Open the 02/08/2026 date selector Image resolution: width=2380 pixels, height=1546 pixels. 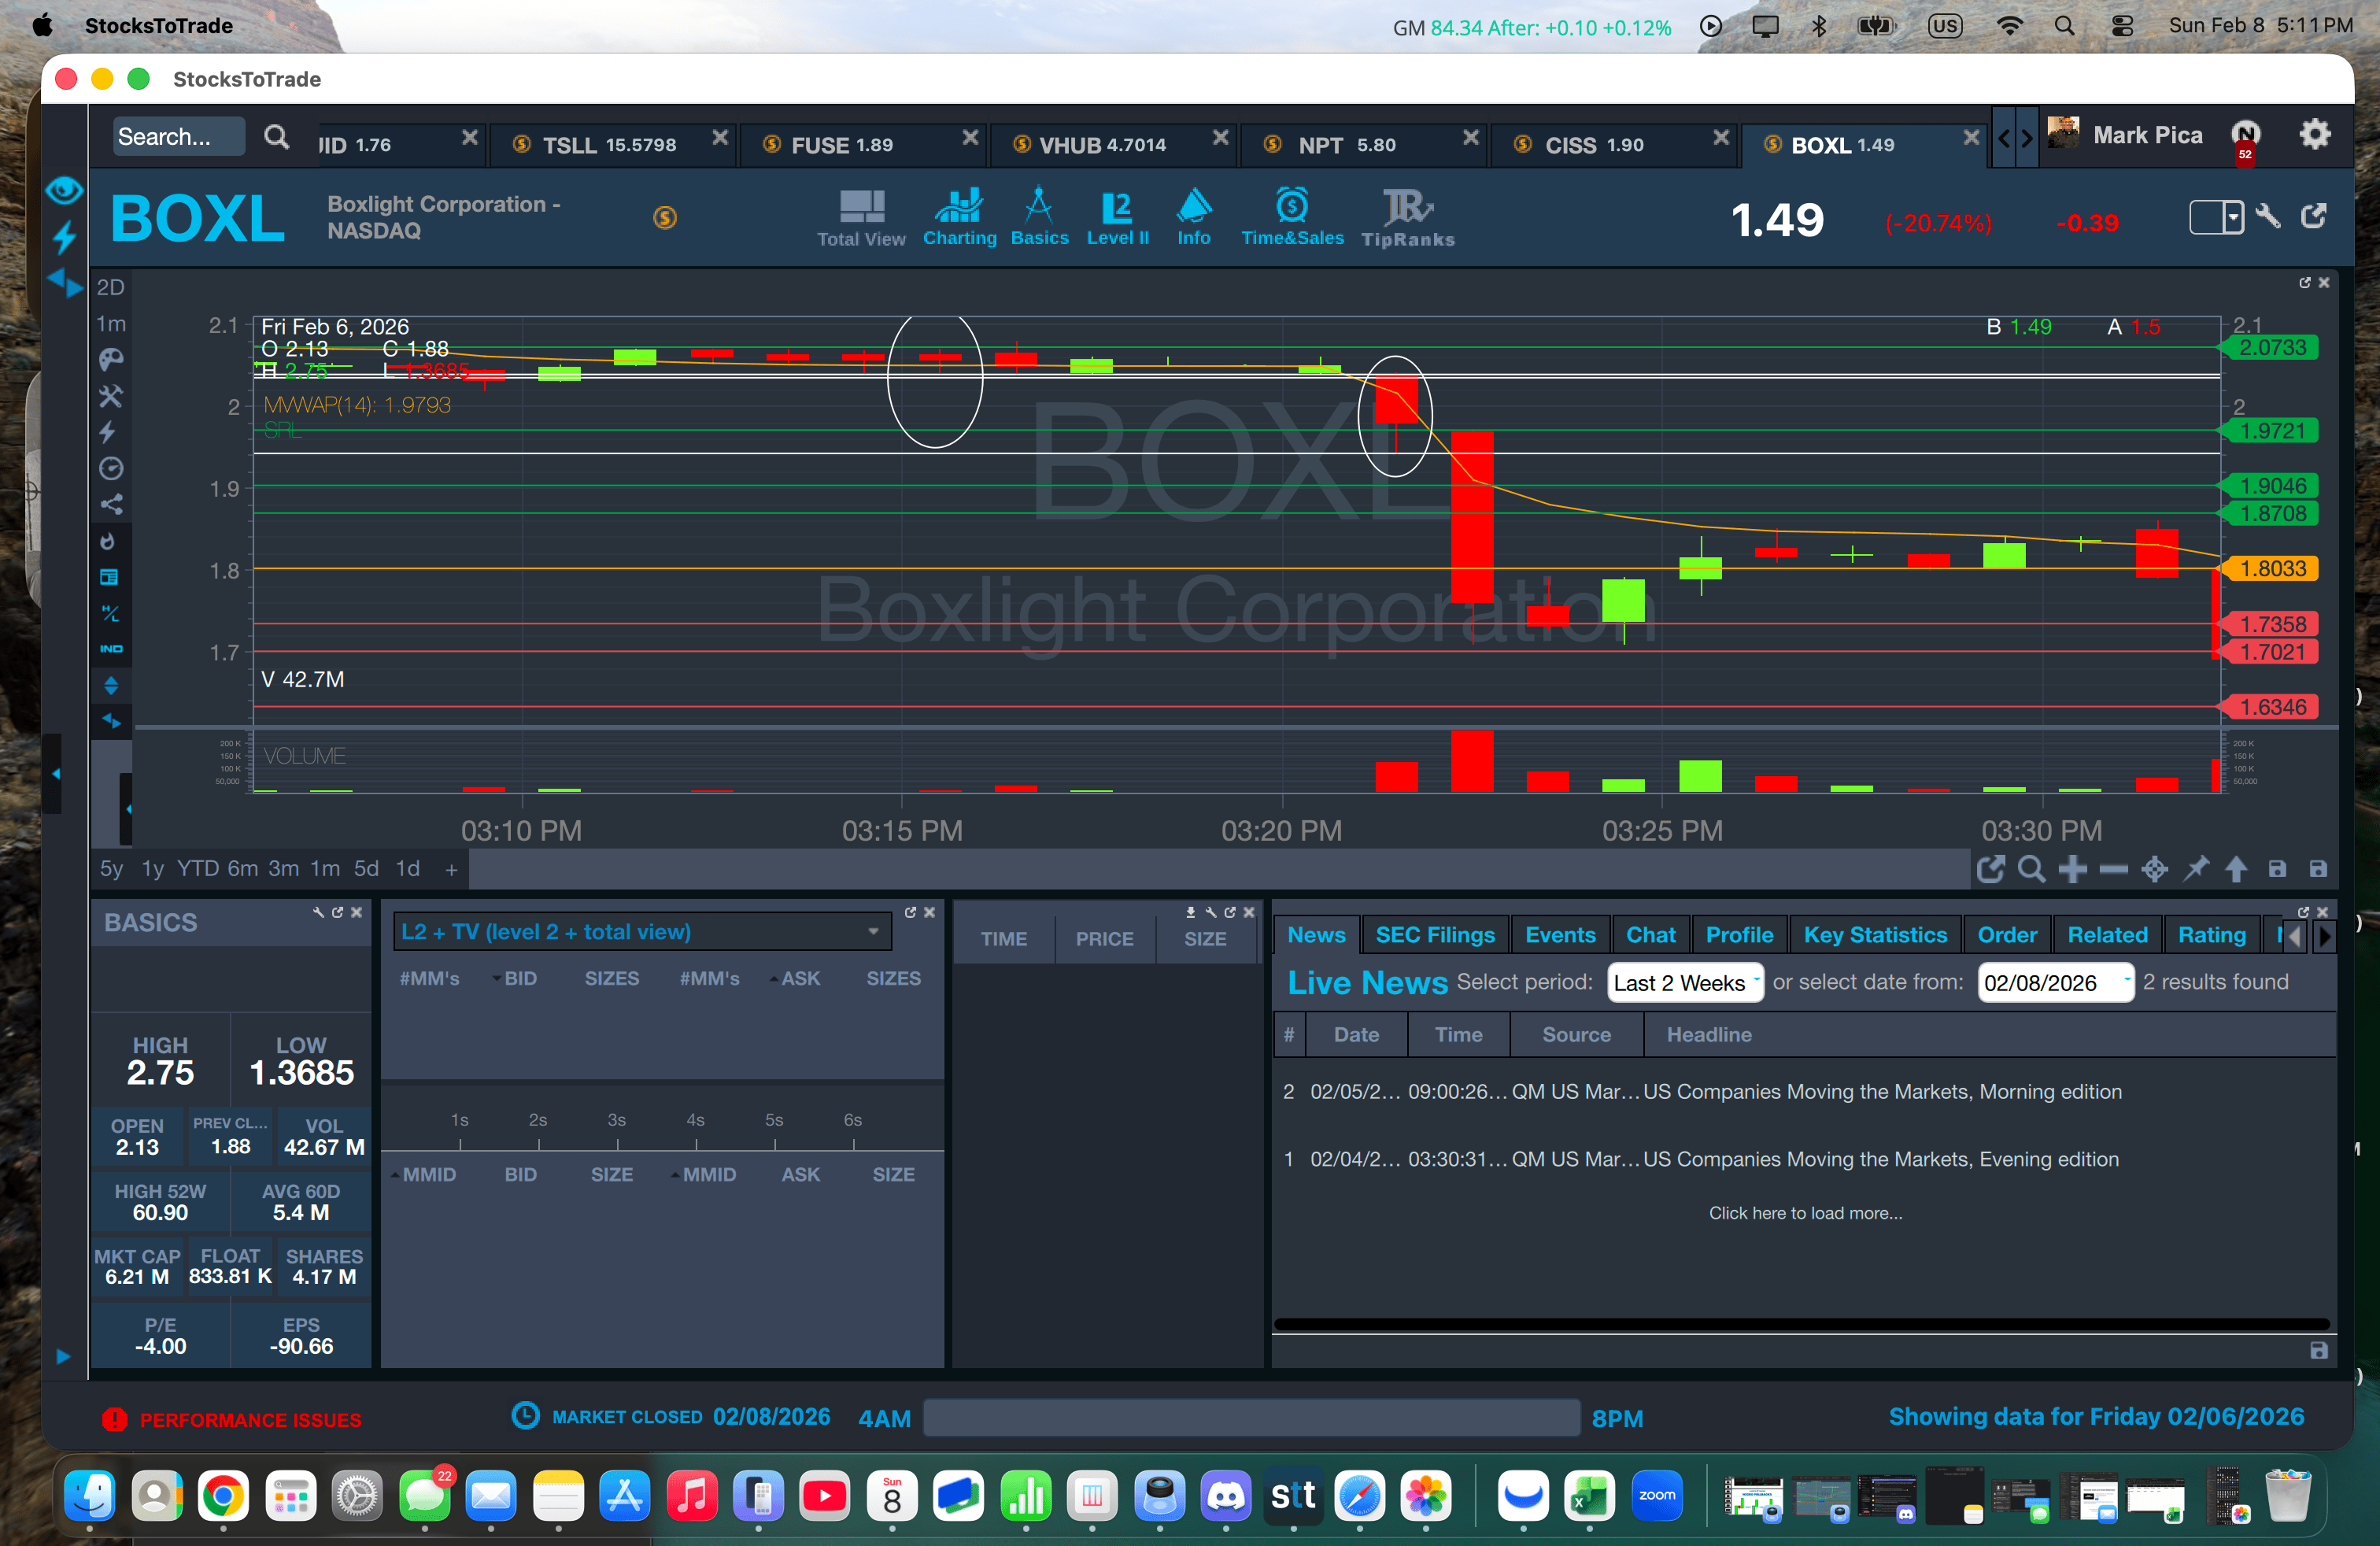(x=2054, y=983)
